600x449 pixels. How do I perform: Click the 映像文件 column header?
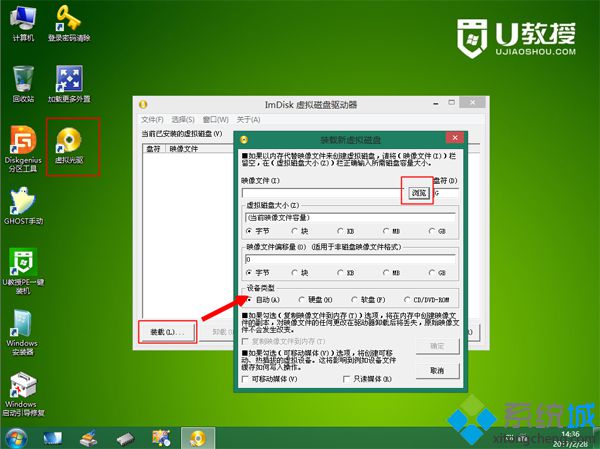point(199,149)
